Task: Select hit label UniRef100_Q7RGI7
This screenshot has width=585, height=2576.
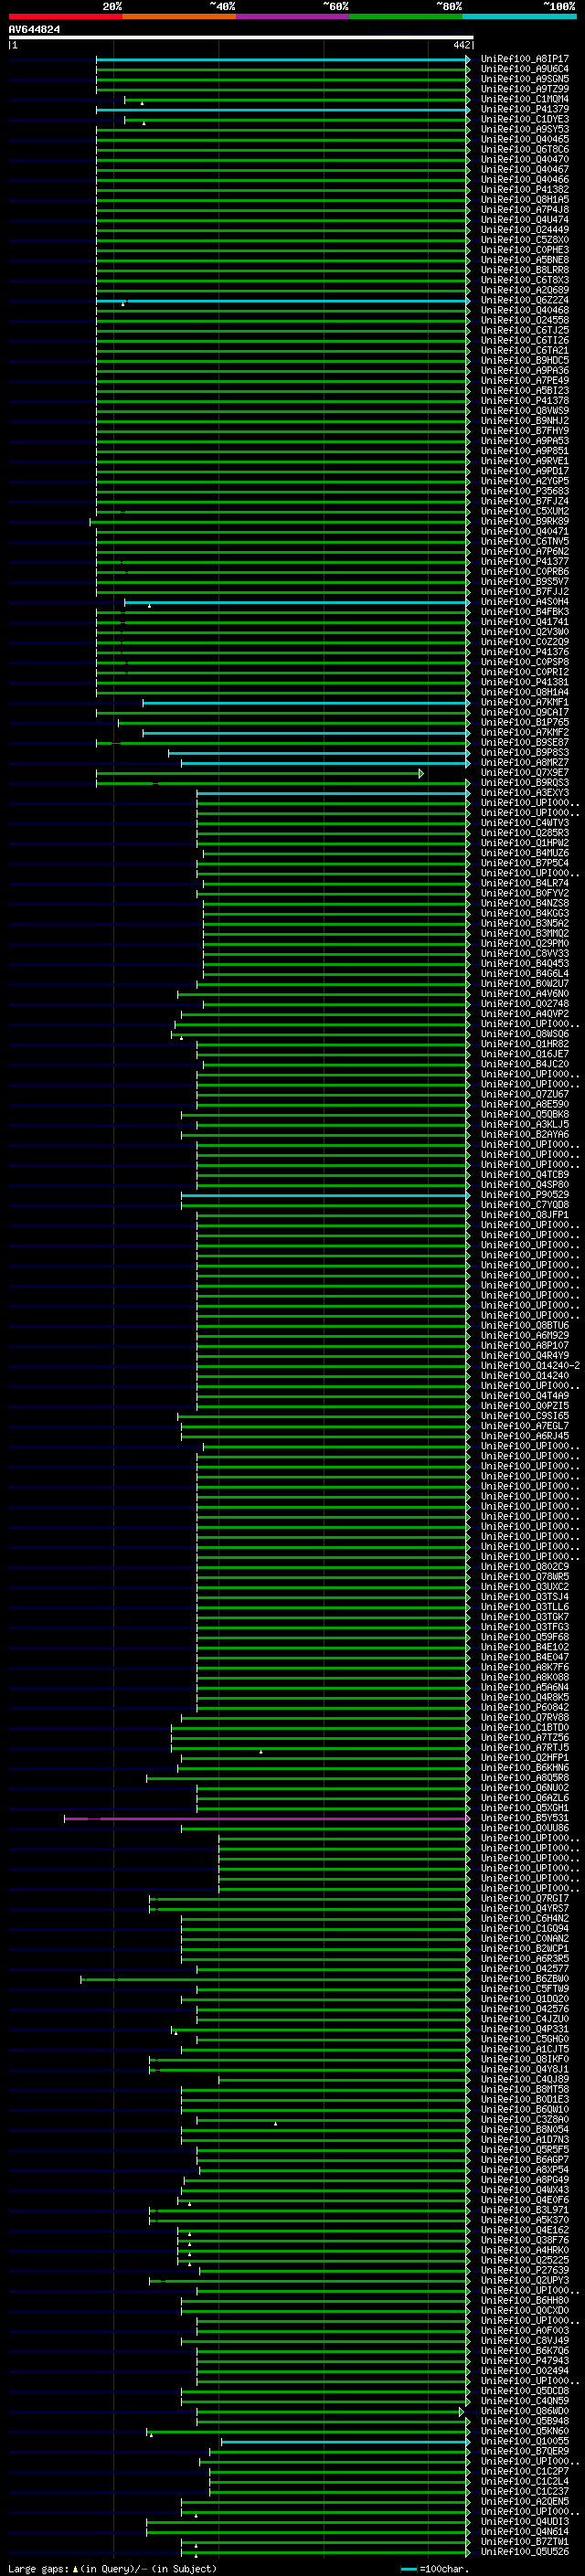Action: [524, 1899]
